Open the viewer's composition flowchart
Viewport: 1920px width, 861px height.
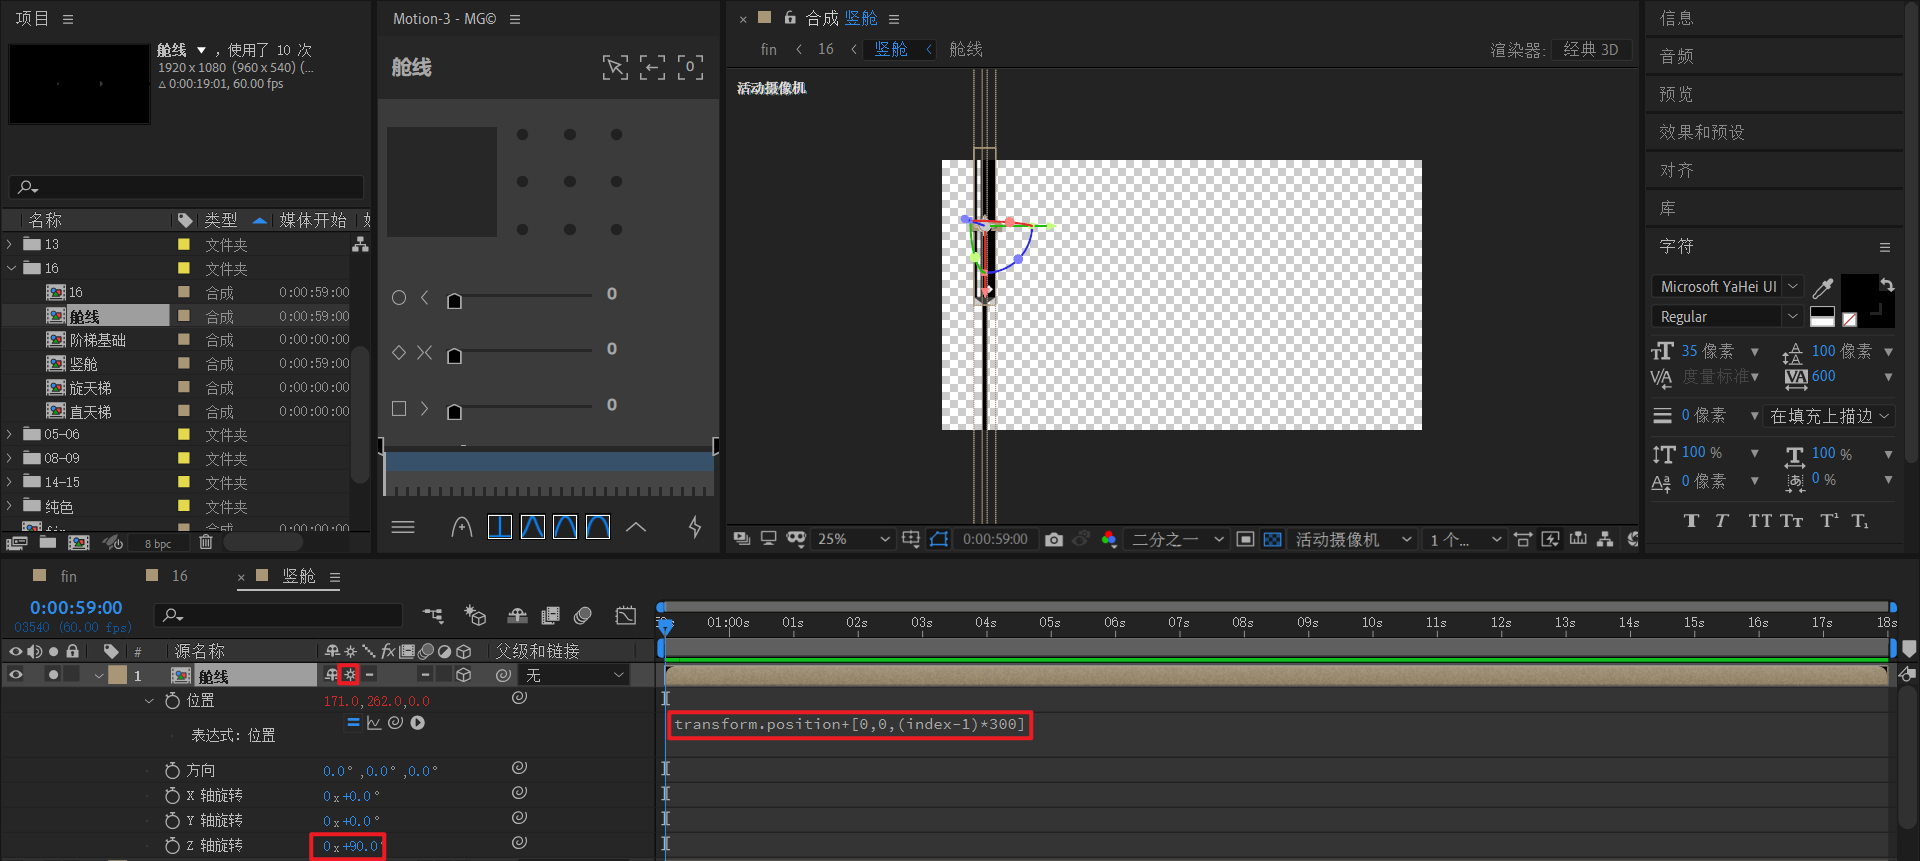coord(1605,539)
